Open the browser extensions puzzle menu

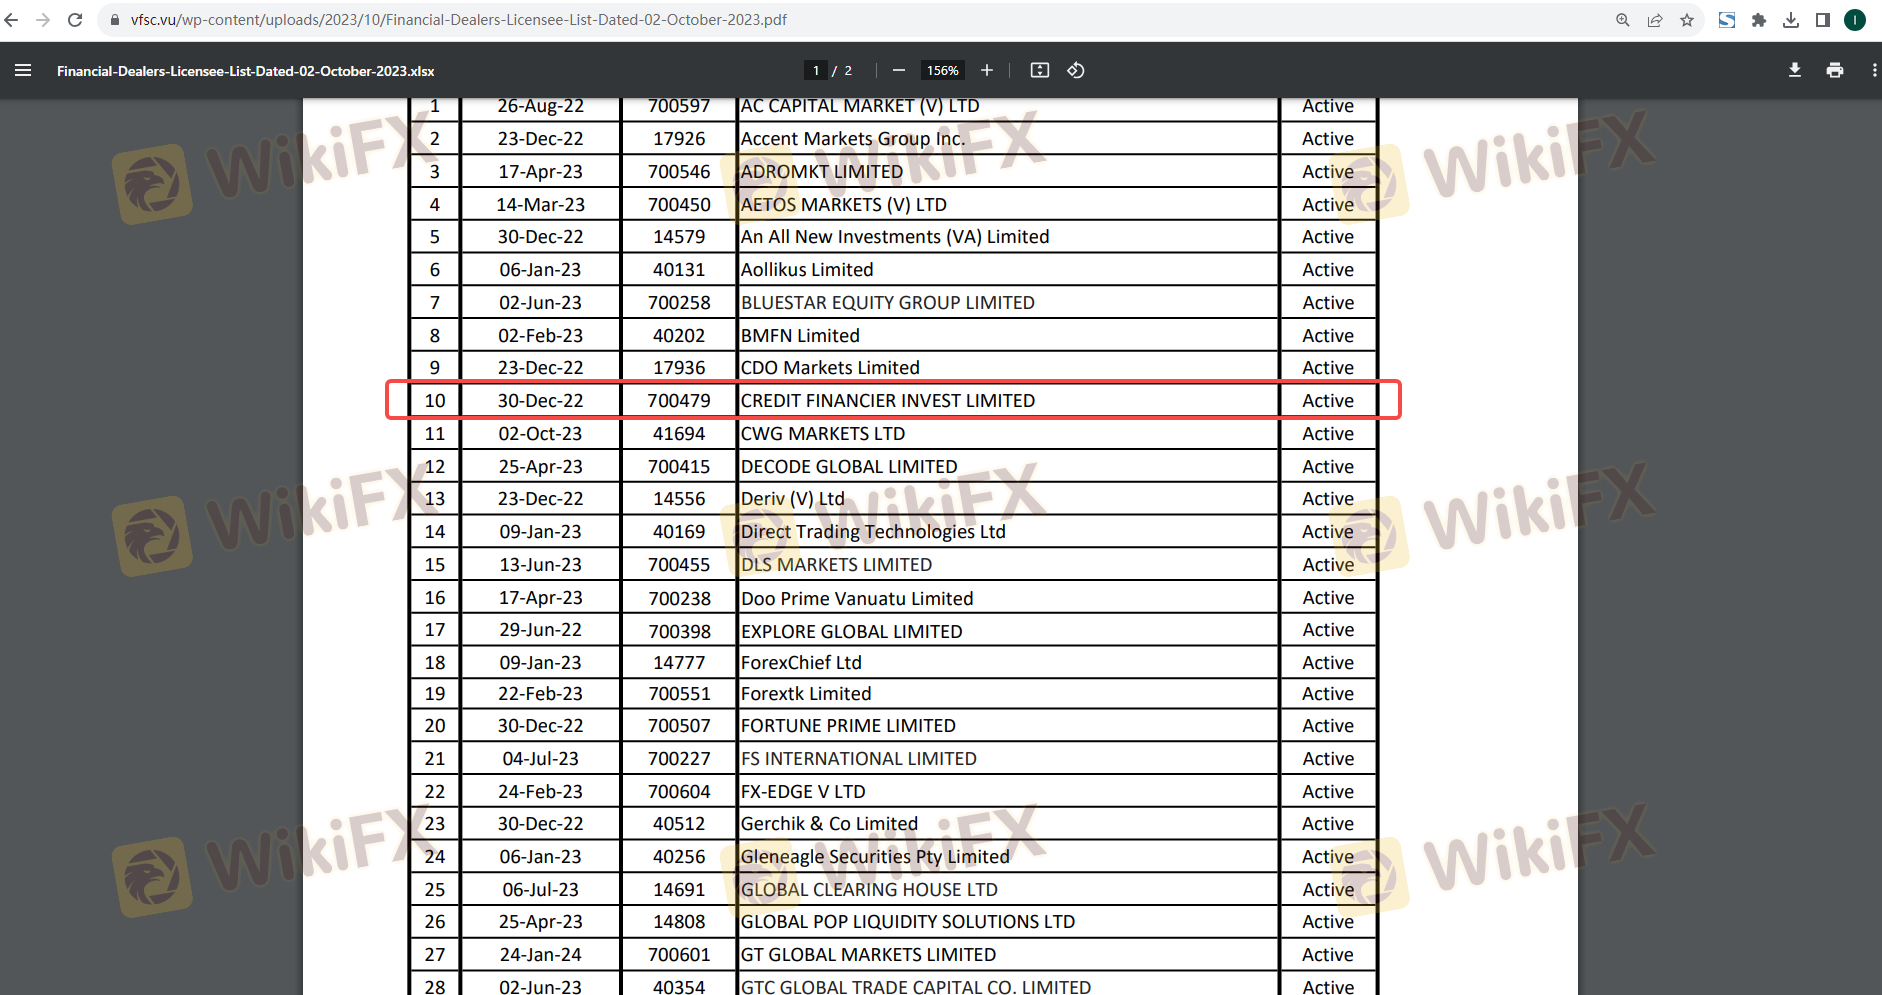pos(1759,20)
